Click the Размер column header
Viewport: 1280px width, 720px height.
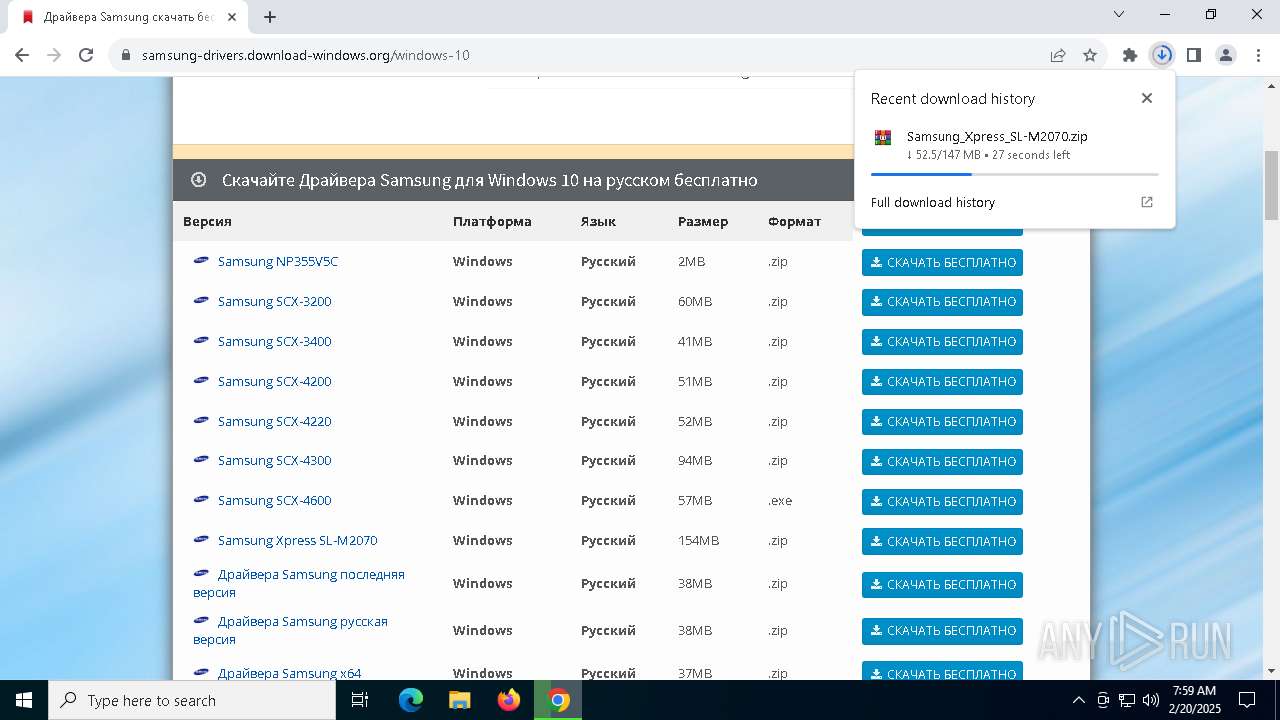703,221
